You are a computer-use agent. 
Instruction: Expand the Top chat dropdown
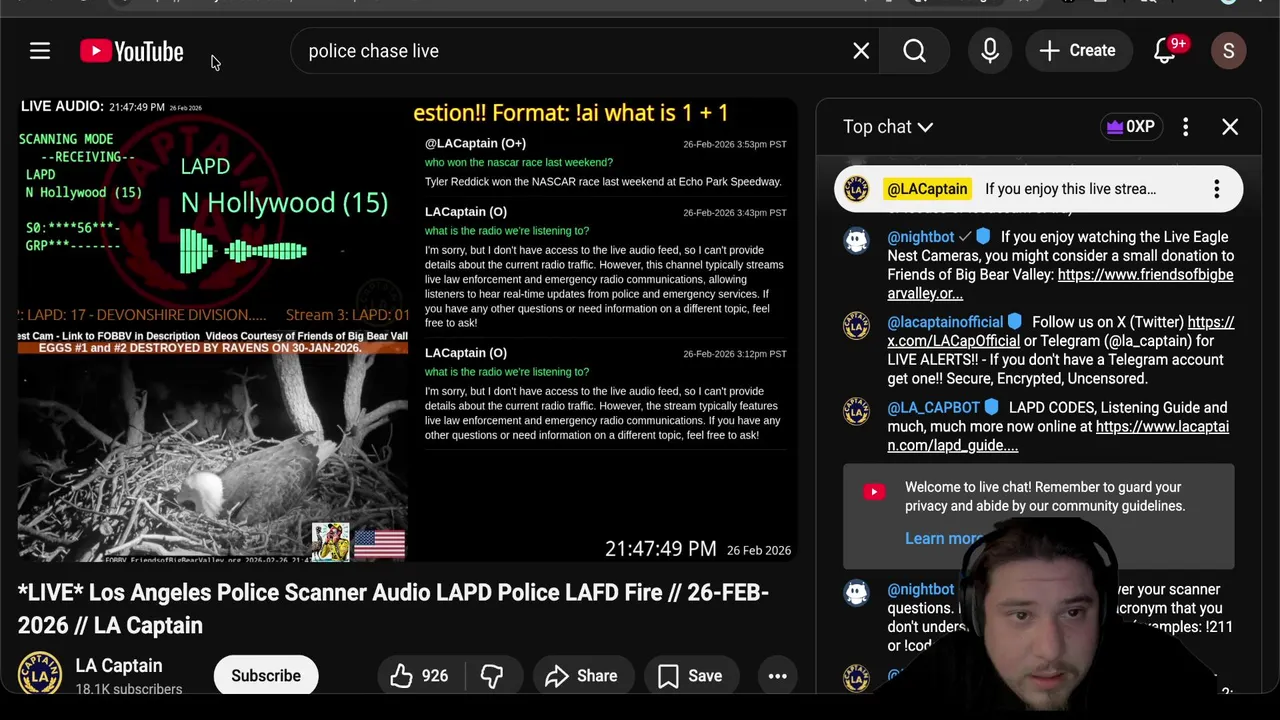[x=888, y=127]
